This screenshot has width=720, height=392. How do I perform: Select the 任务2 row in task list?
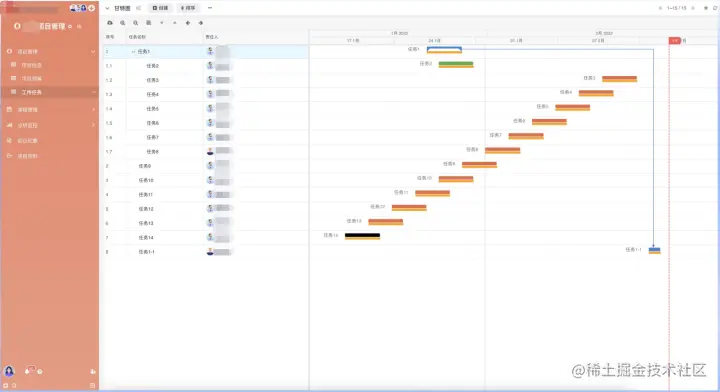206,66
